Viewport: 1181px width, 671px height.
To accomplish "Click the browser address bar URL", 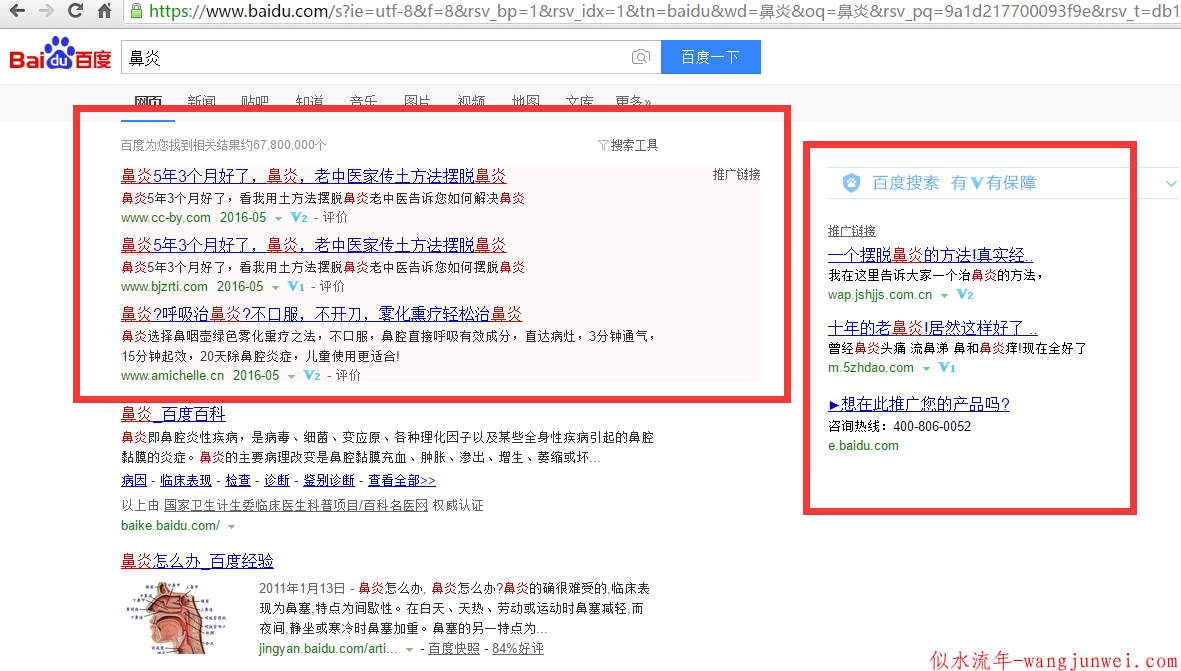I will [x=663, y=11].
